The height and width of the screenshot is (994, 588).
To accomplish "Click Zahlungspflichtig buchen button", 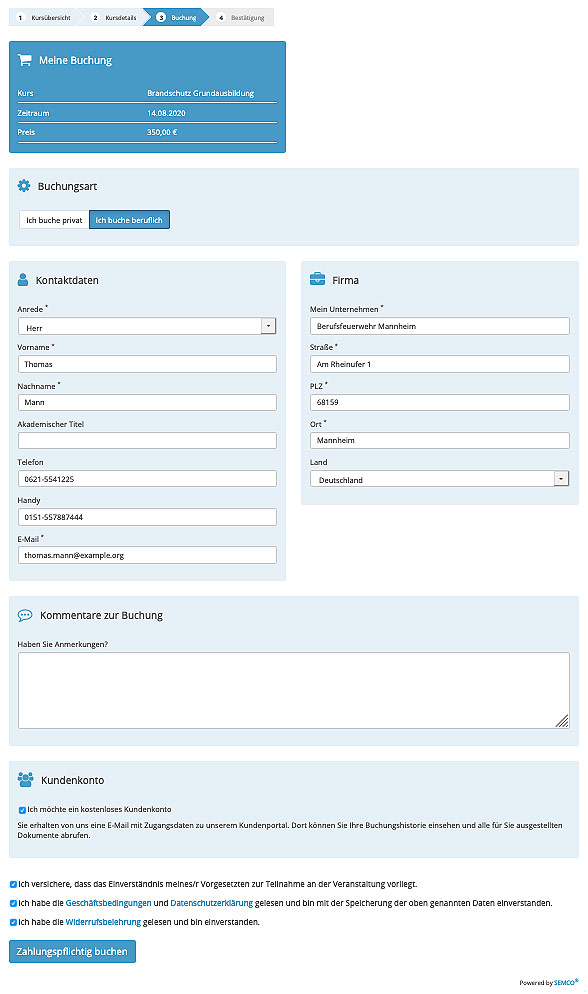I will tap(72, 952).
